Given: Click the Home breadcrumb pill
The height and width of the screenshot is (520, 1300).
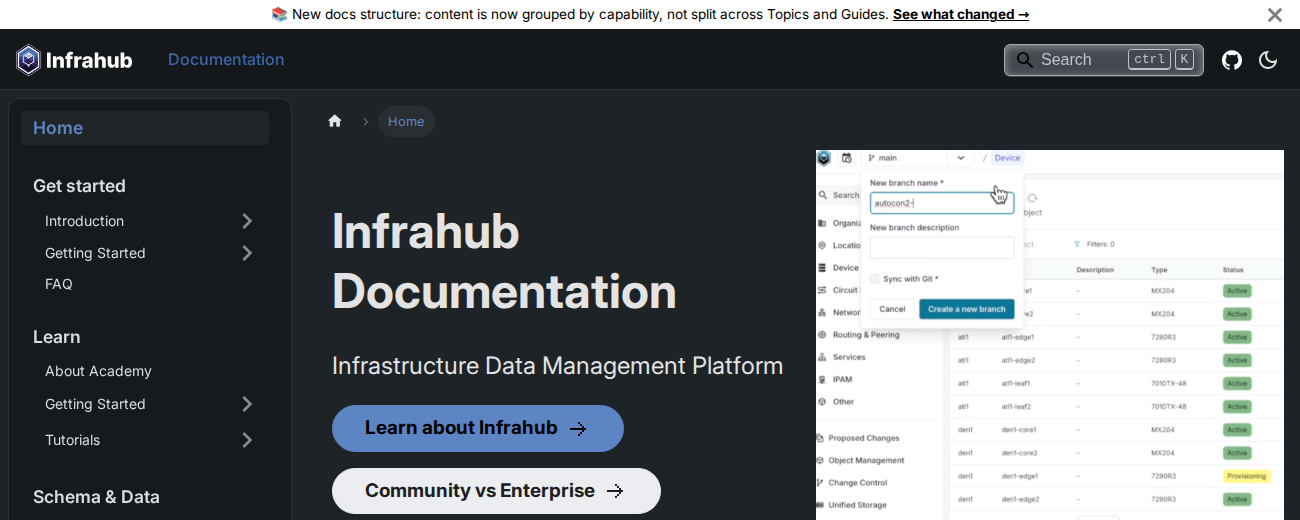Looking at the screenshot, I should click(x=406, y=121).
